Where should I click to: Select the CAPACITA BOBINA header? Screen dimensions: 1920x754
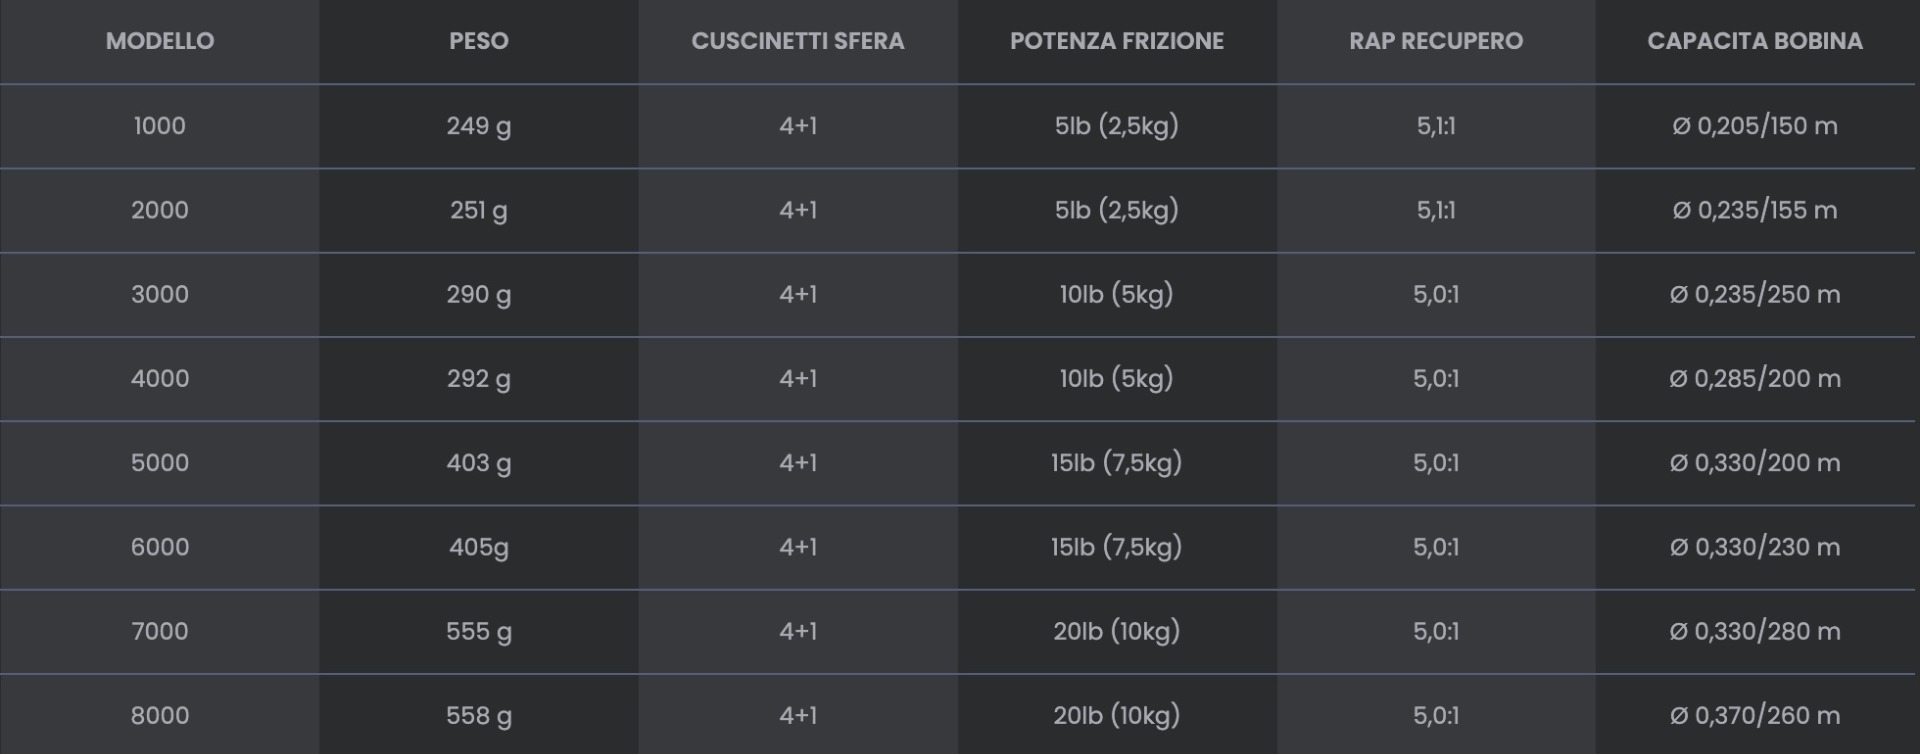tap(1755, 41)
